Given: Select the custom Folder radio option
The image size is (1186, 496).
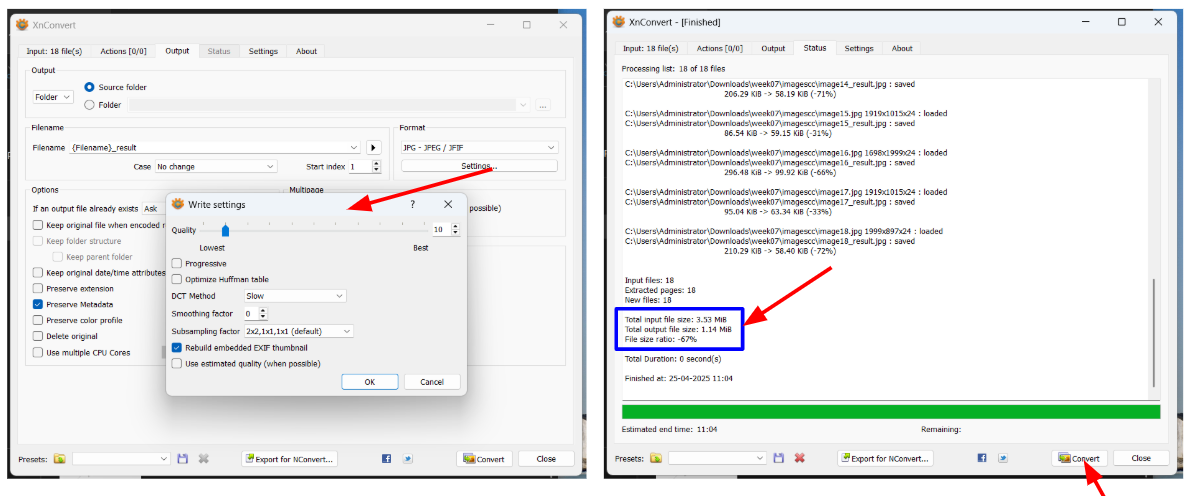Looking at the screenshot, I should click(x=89, y=105).
